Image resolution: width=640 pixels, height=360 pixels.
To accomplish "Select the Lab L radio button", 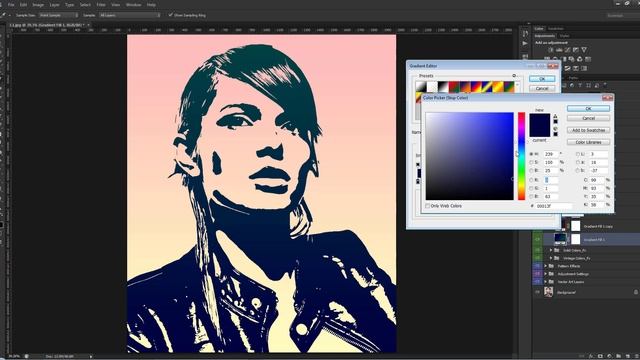I will (578, 154).
